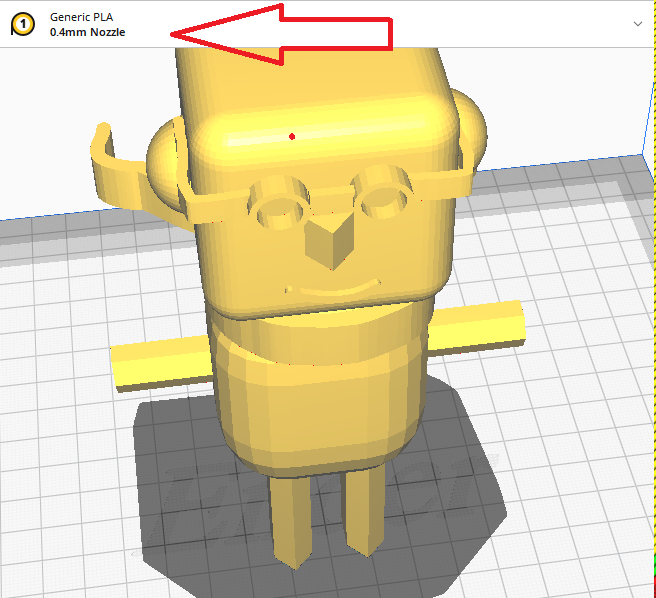
Task: Click the "Generic PLA" material label
Action: (81, 17)
